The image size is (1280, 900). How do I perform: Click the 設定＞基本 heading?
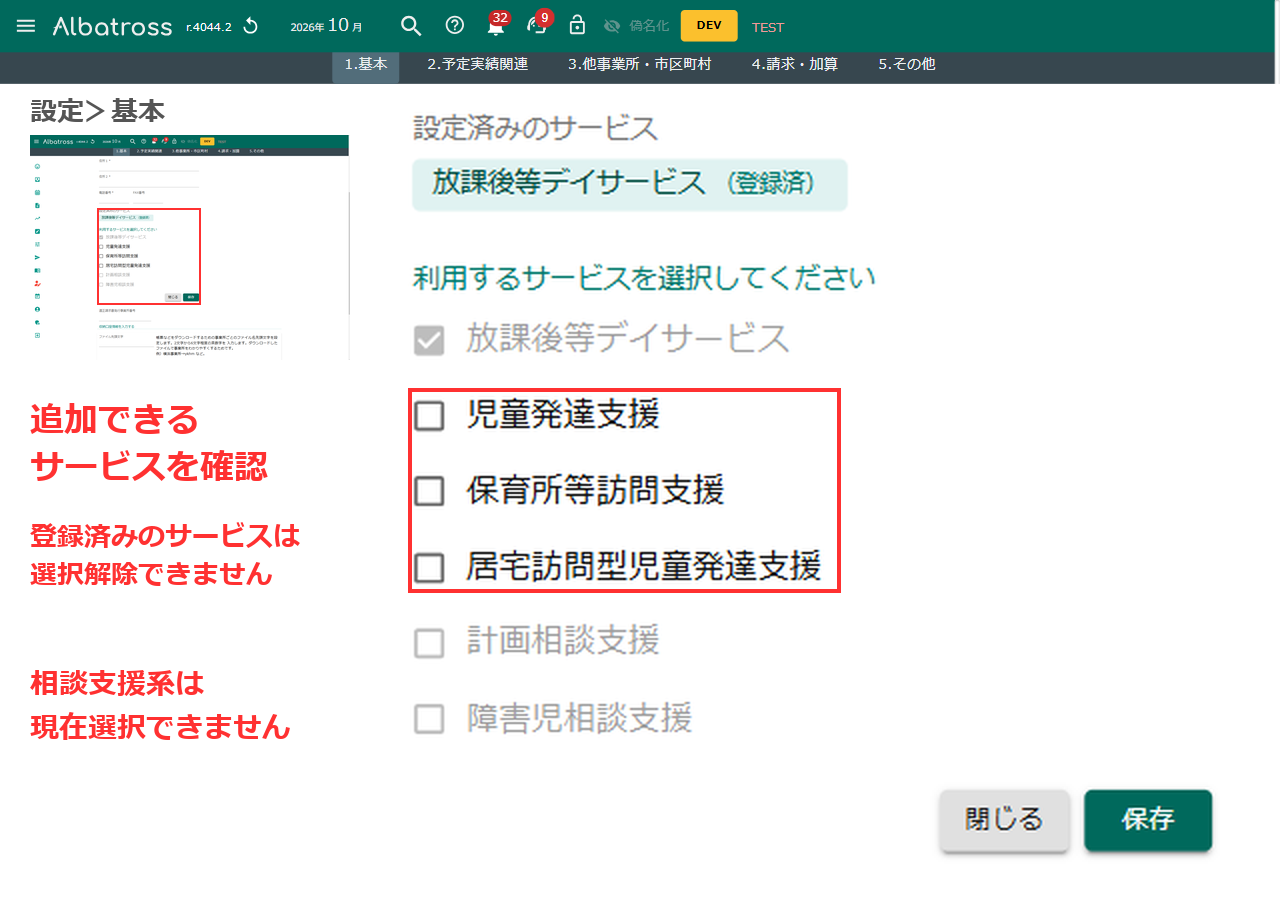pos(98,110)
